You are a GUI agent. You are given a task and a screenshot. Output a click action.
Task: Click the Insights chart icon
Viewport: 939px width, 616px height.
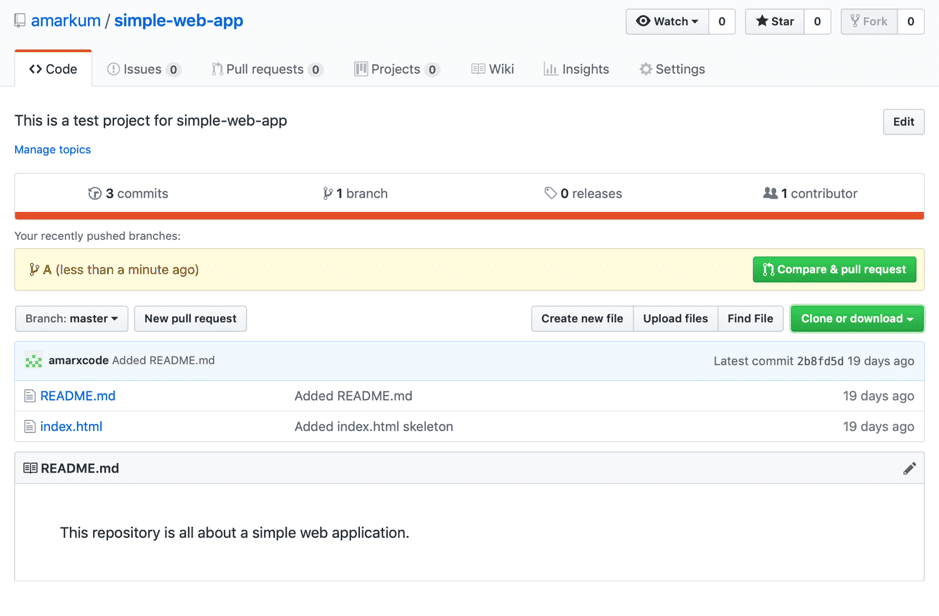[553, 69]
